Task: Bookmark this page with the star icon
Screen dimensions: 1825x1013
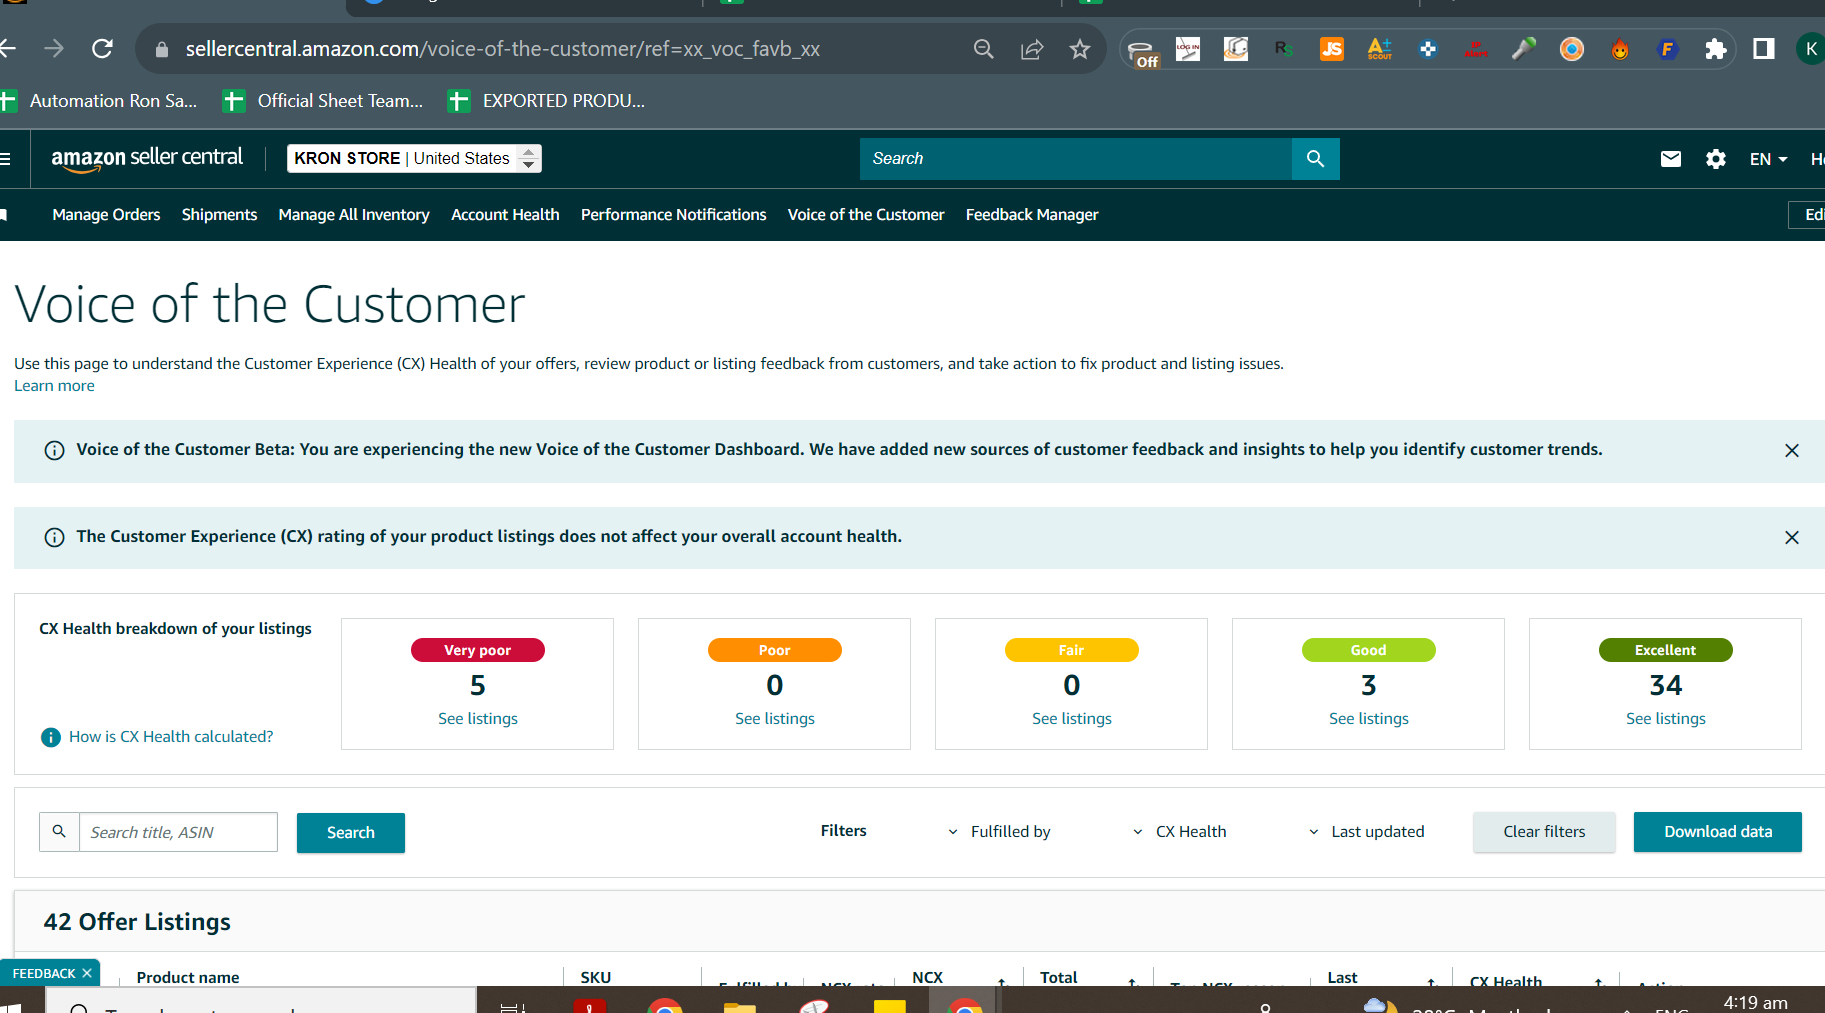Action: coord(1080,49)
